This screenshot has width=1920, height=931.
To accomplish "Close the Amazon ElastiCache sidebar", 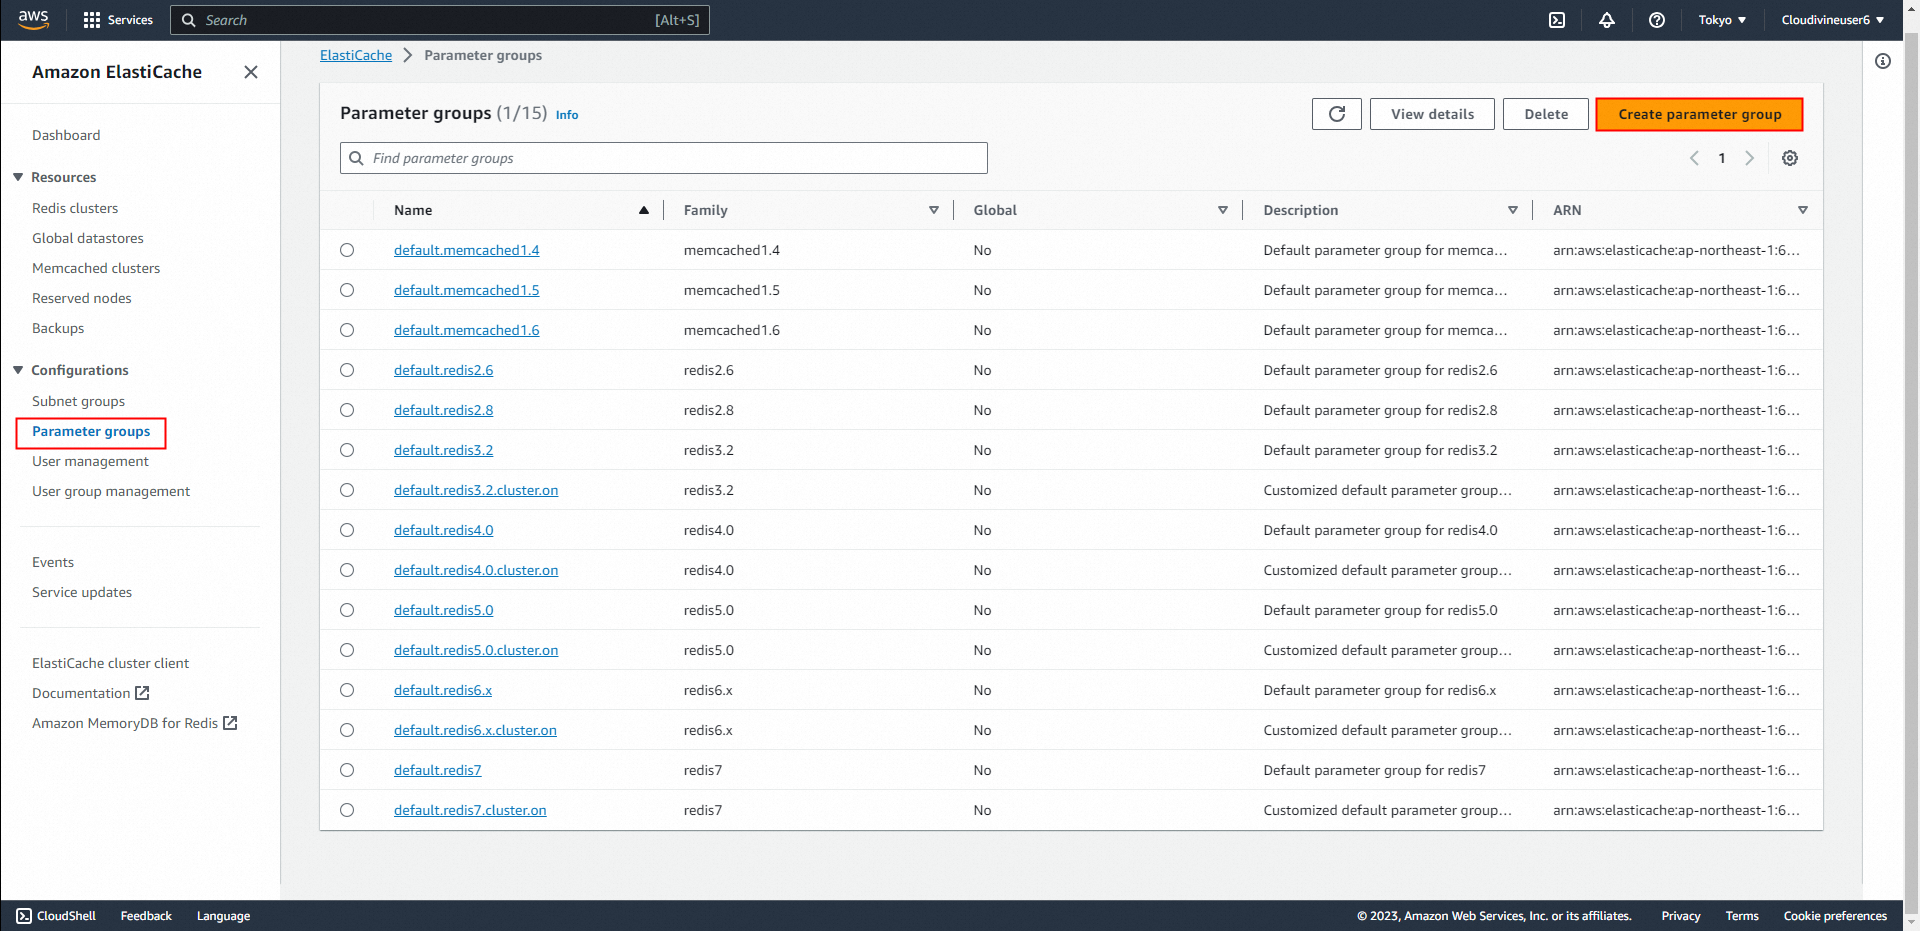I will (251, 72).
